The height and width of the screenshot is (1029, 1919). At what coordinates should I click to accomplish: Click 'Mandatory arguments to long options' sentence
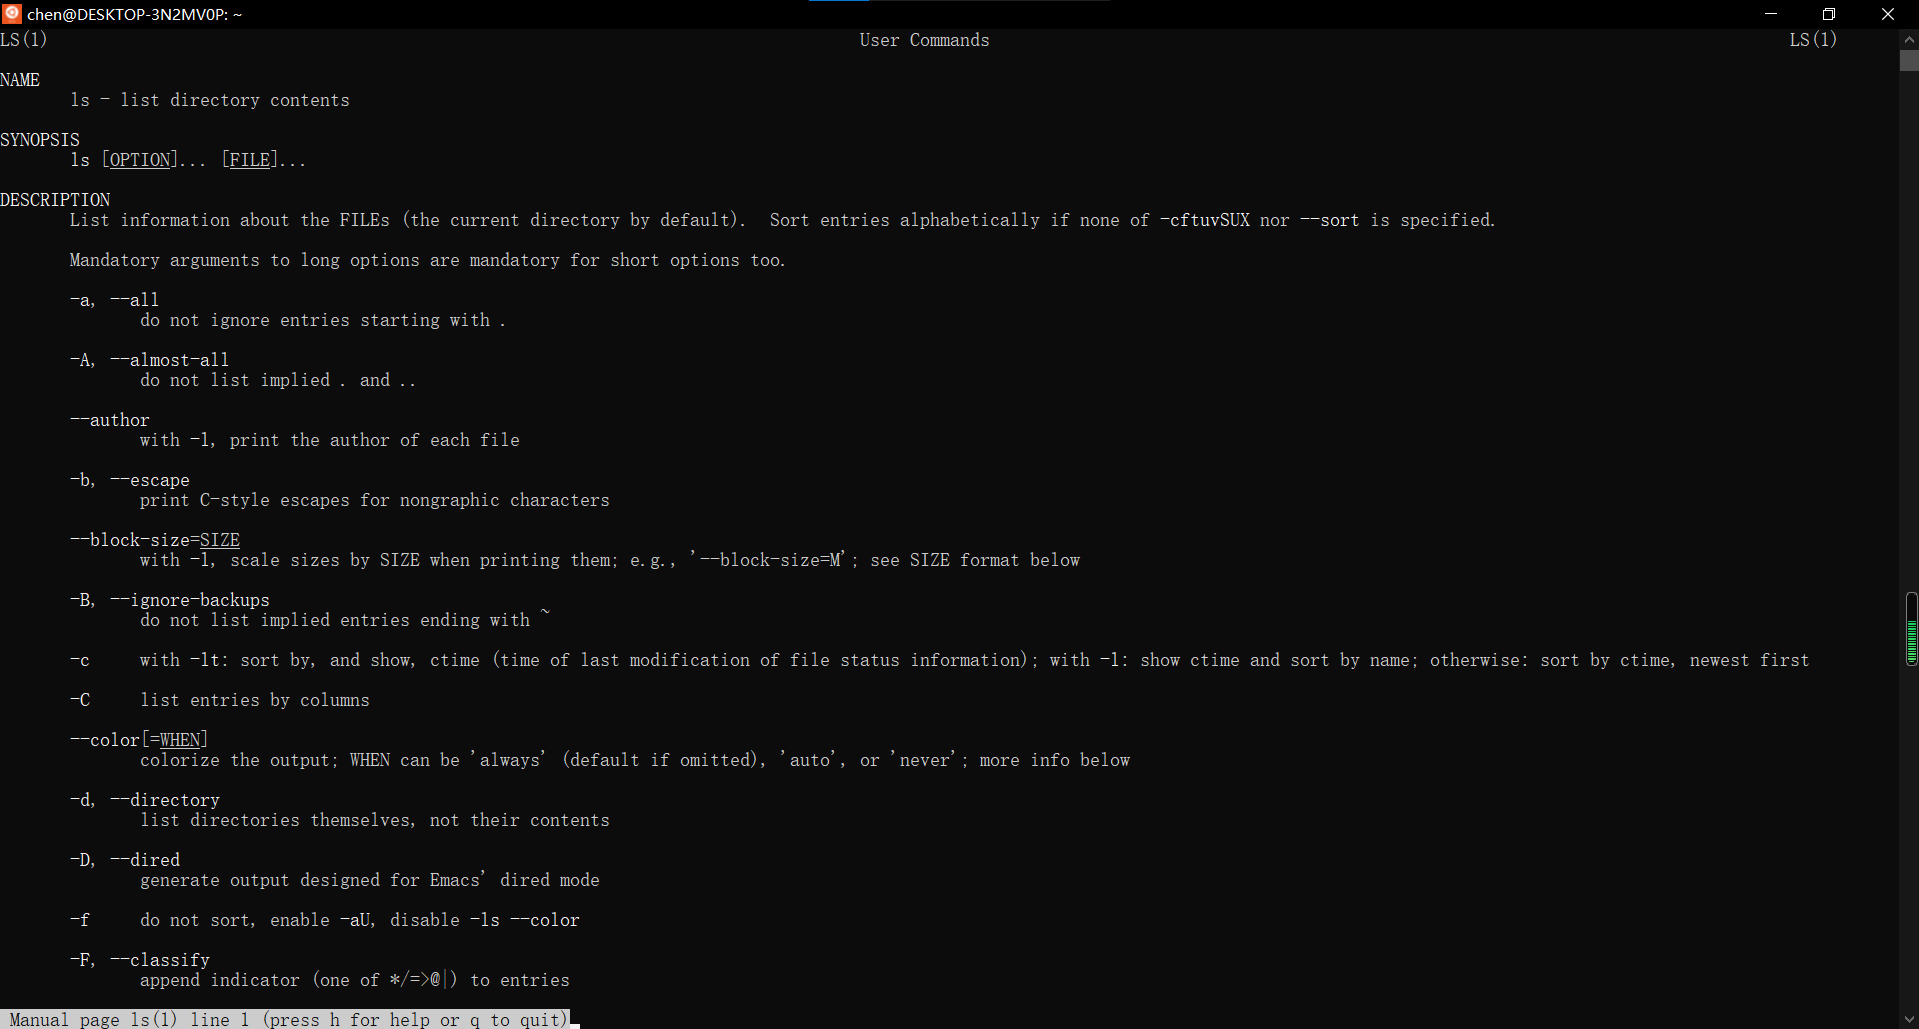click(428, 260)
